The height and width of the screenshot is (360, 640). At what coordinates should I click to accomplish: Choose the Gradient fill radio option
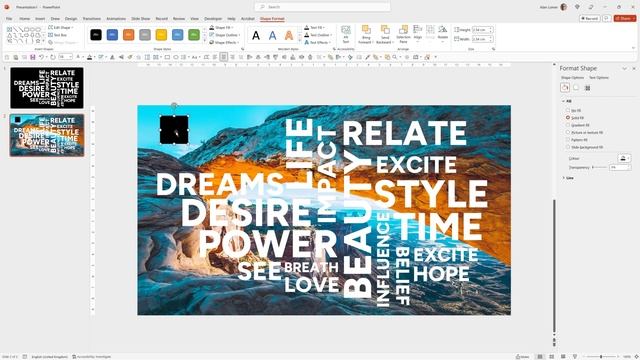tap(577, 125)
